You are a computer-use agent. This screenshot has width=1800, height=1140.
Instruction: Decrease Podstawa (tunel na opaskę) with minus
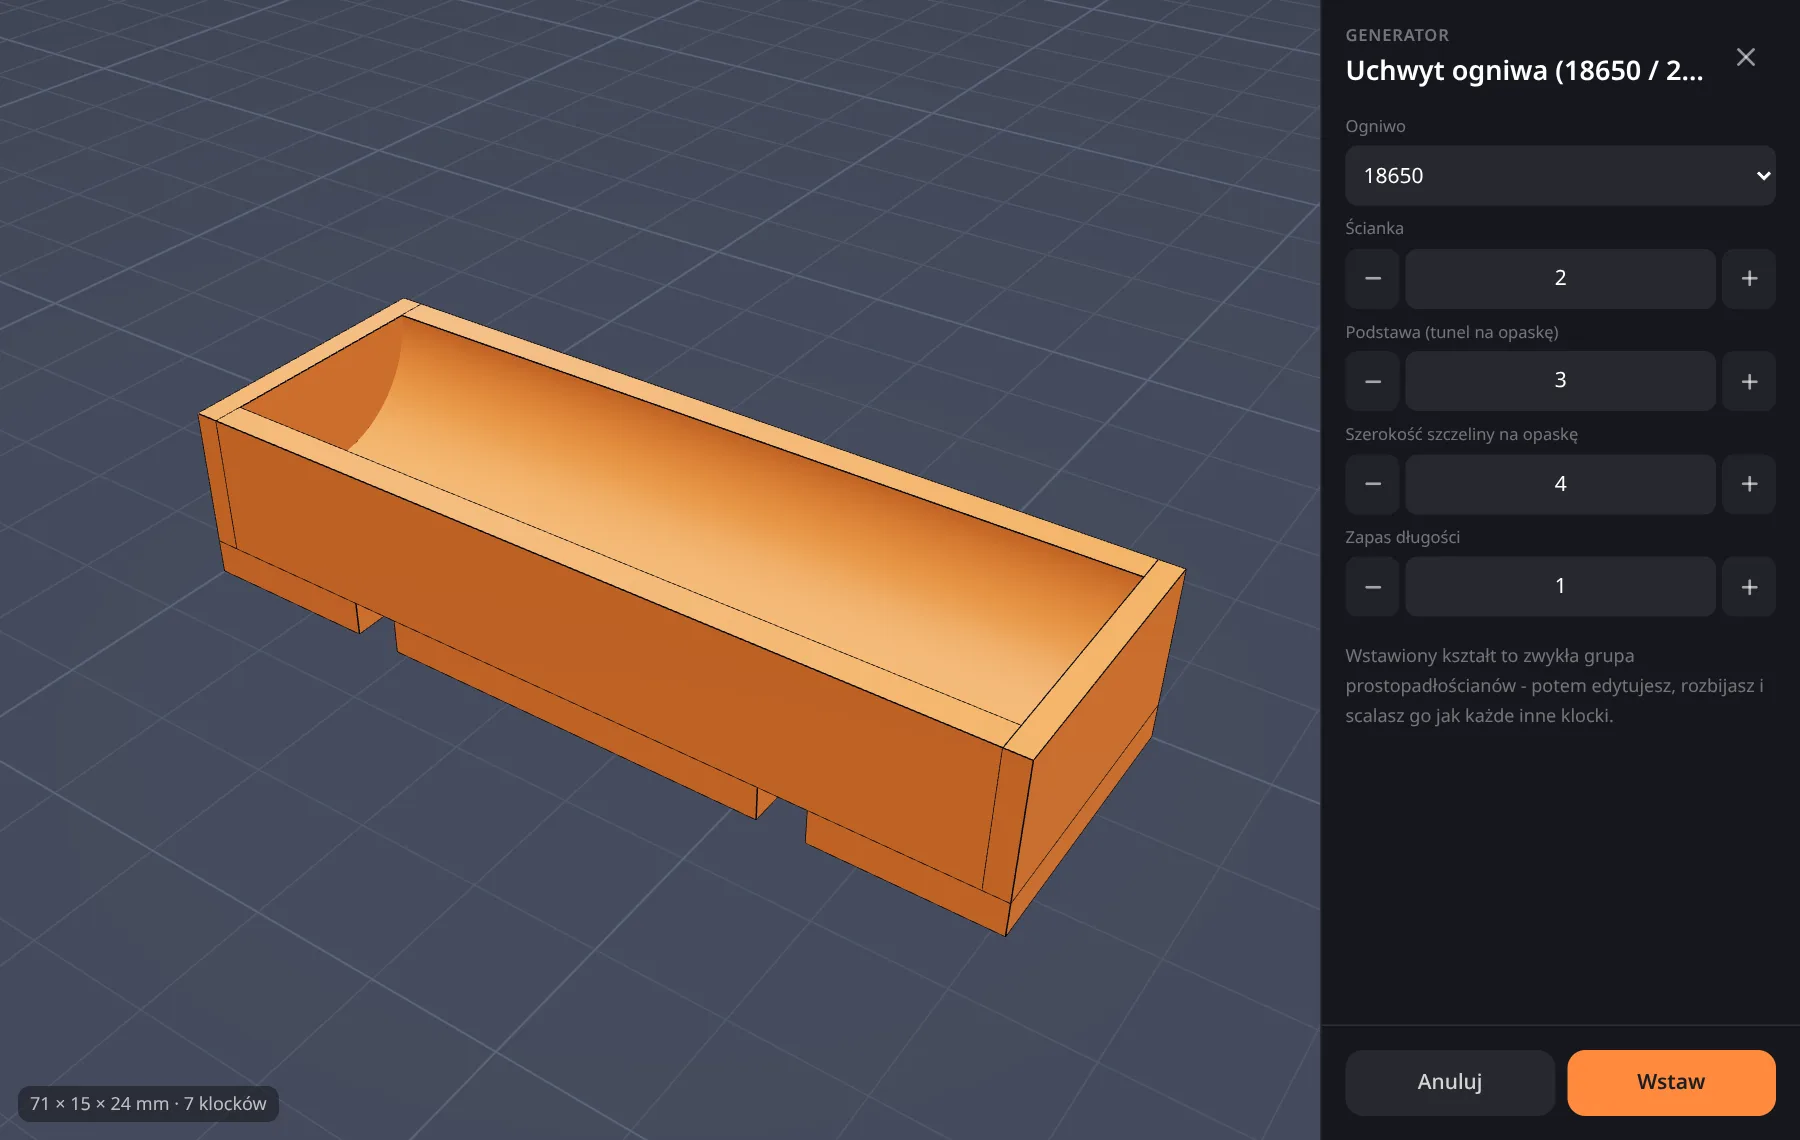point(1372,381)
